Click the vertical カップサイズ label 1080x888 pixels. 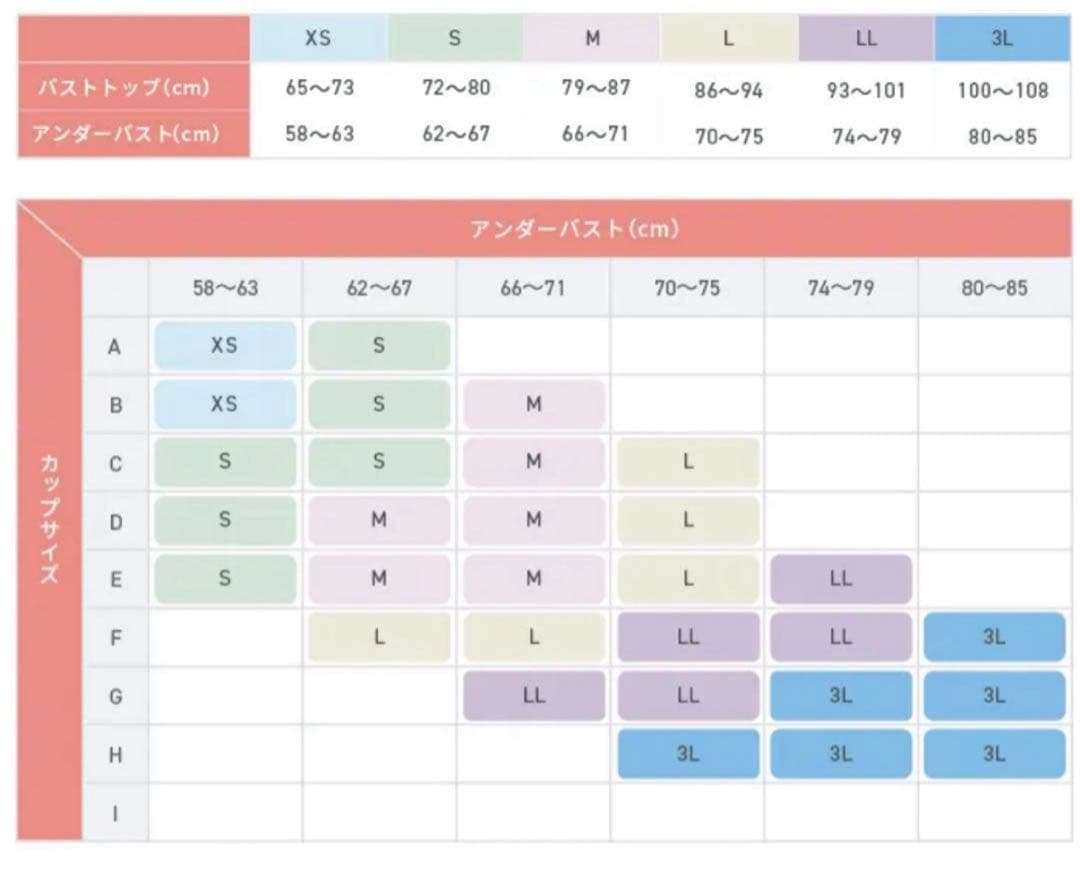click(x=49, y=518)
